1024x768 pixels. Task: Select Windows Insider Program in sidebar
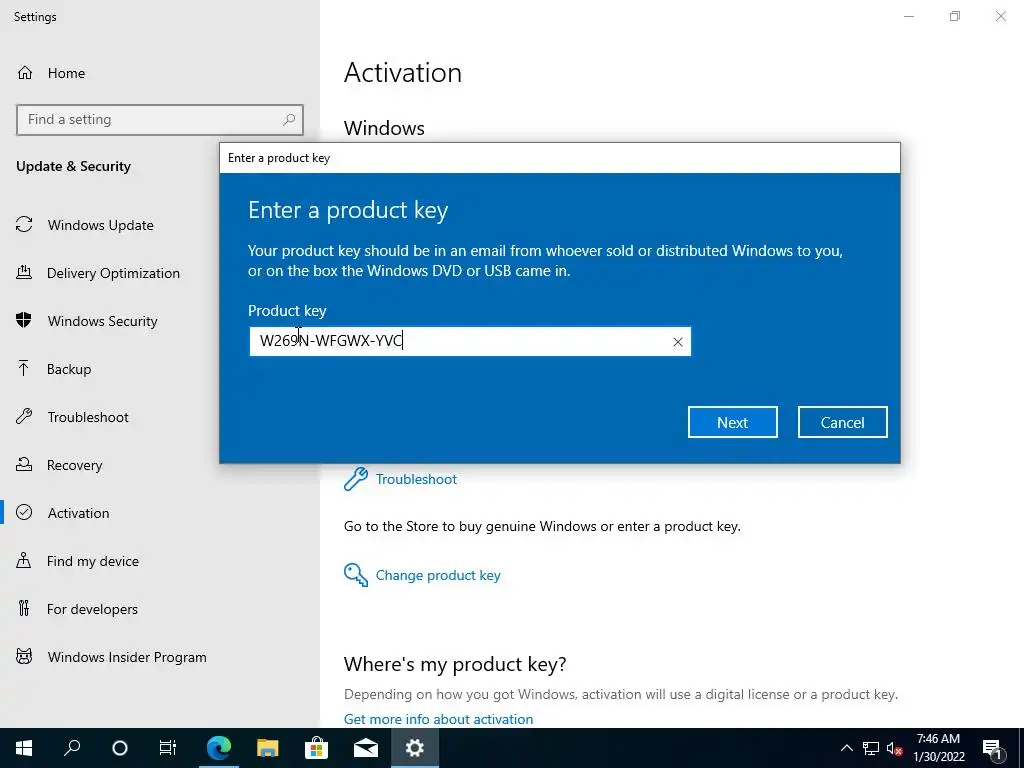coord(127,657)
